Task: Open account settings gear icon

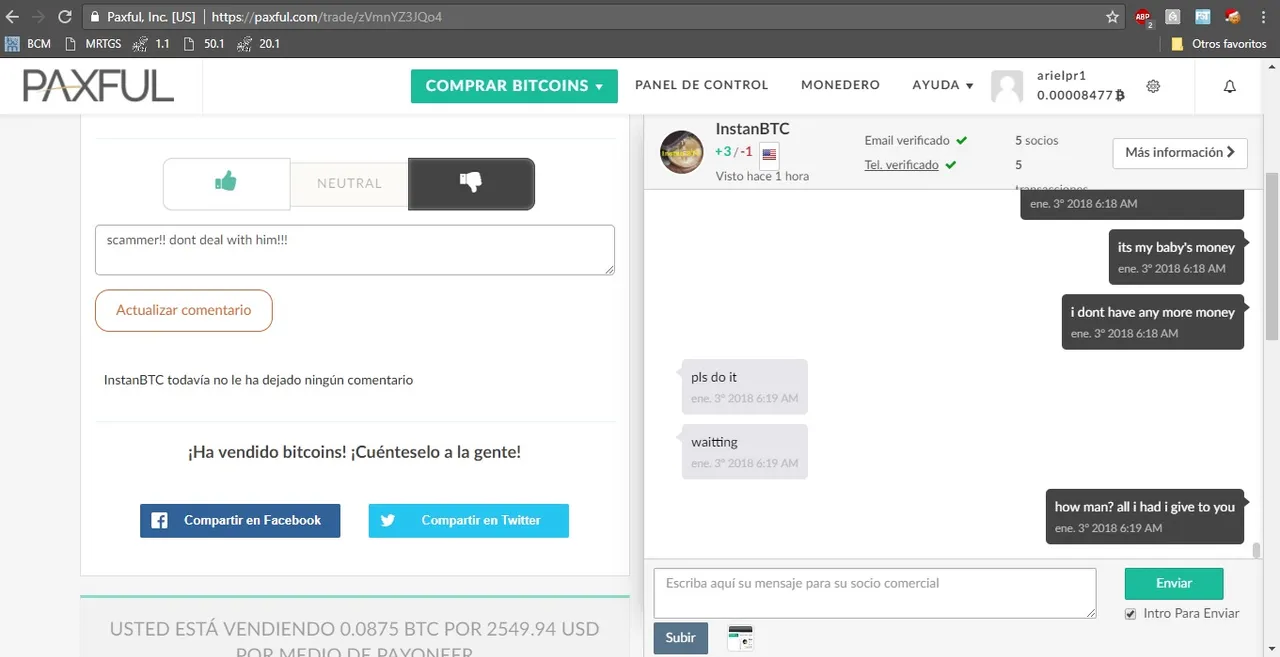Action: tap(1153, 86)
